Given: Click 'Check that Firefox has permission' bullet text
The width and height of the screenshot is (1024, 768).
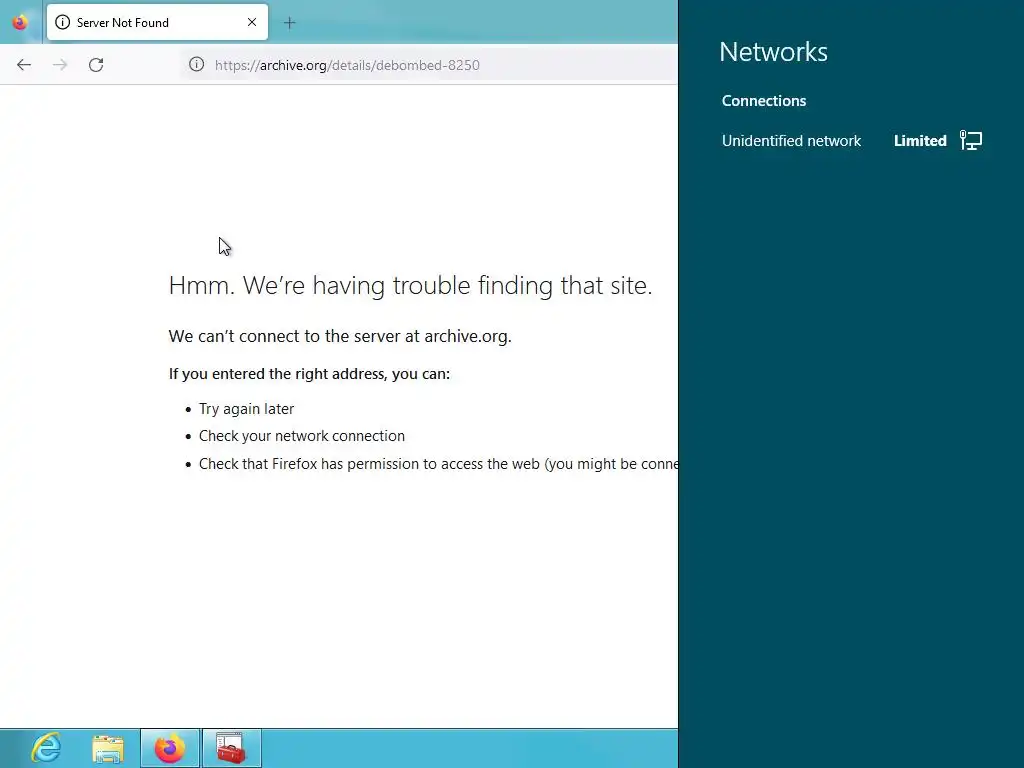Looking at the screenshot, I should click(438, 464).
